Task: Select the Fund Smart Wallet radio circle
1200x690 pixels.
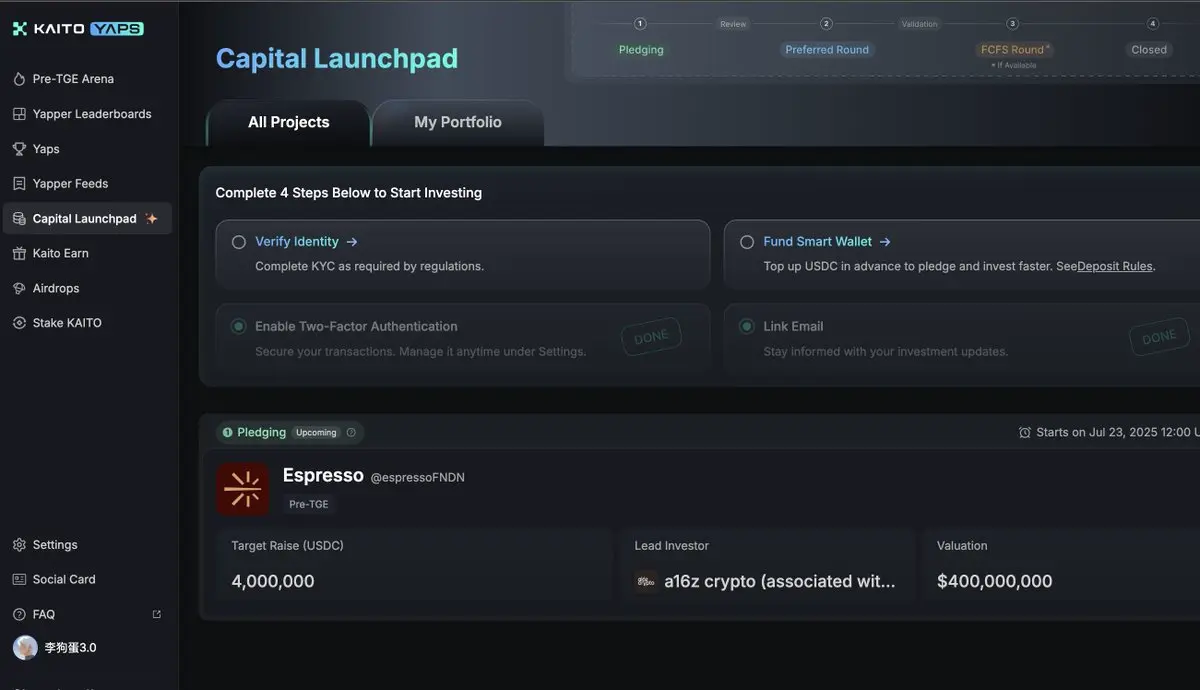Action: click(x=747, y=242)
